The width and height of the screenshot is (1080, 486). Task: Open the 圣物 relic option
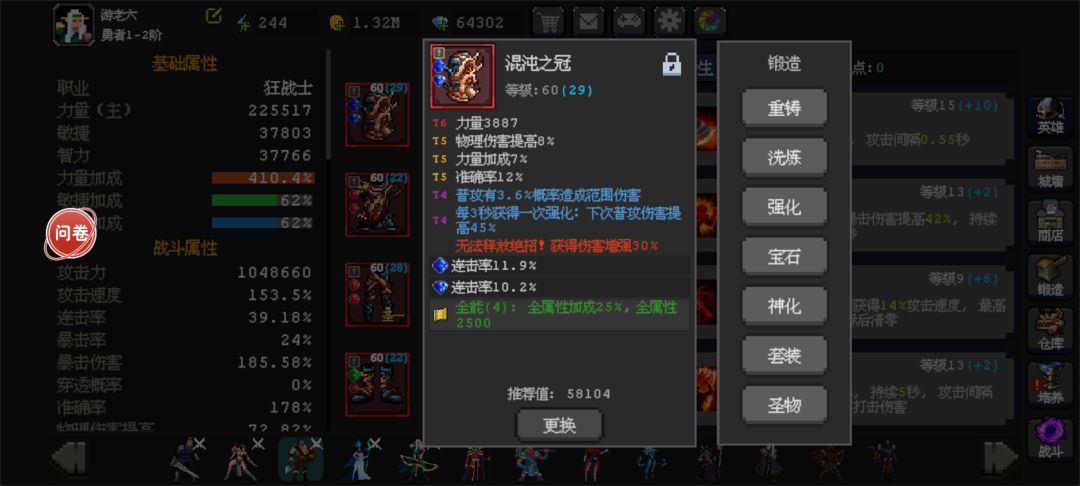[784, 404]
